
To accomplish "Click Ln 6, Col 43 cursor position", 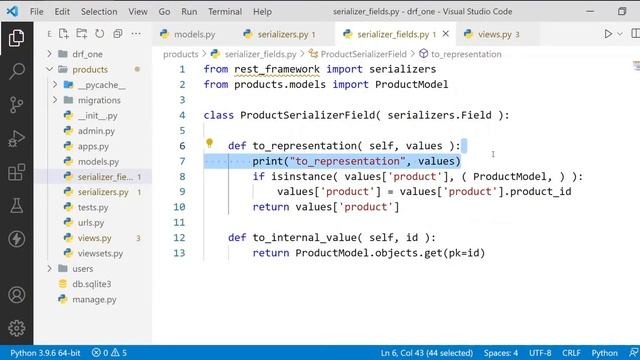I will (x=427, y=353).
